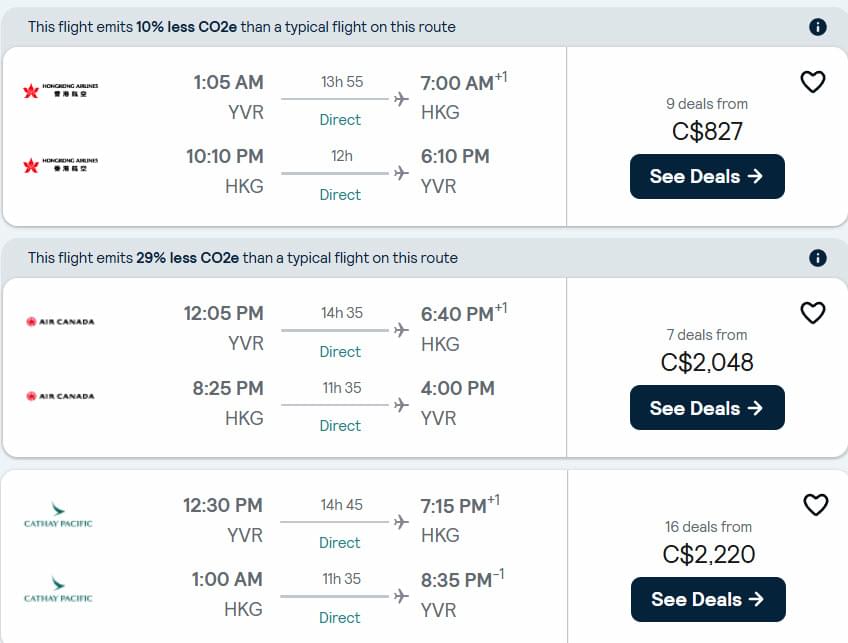The height and width of the screenshot is (643, 848).
Task: See Deals for the C$2,220 Cathay Pacific flight
Action: point(708,599)
